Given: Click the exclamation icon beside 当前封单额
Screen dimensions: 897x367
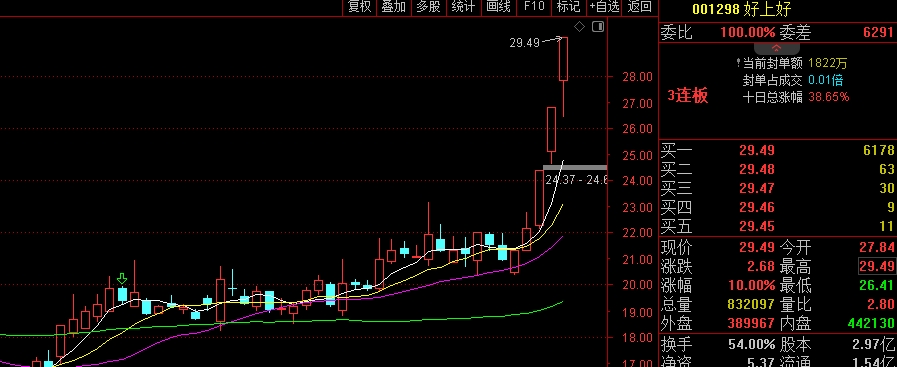Looking at the screenshot, I should tap(739, 62).
